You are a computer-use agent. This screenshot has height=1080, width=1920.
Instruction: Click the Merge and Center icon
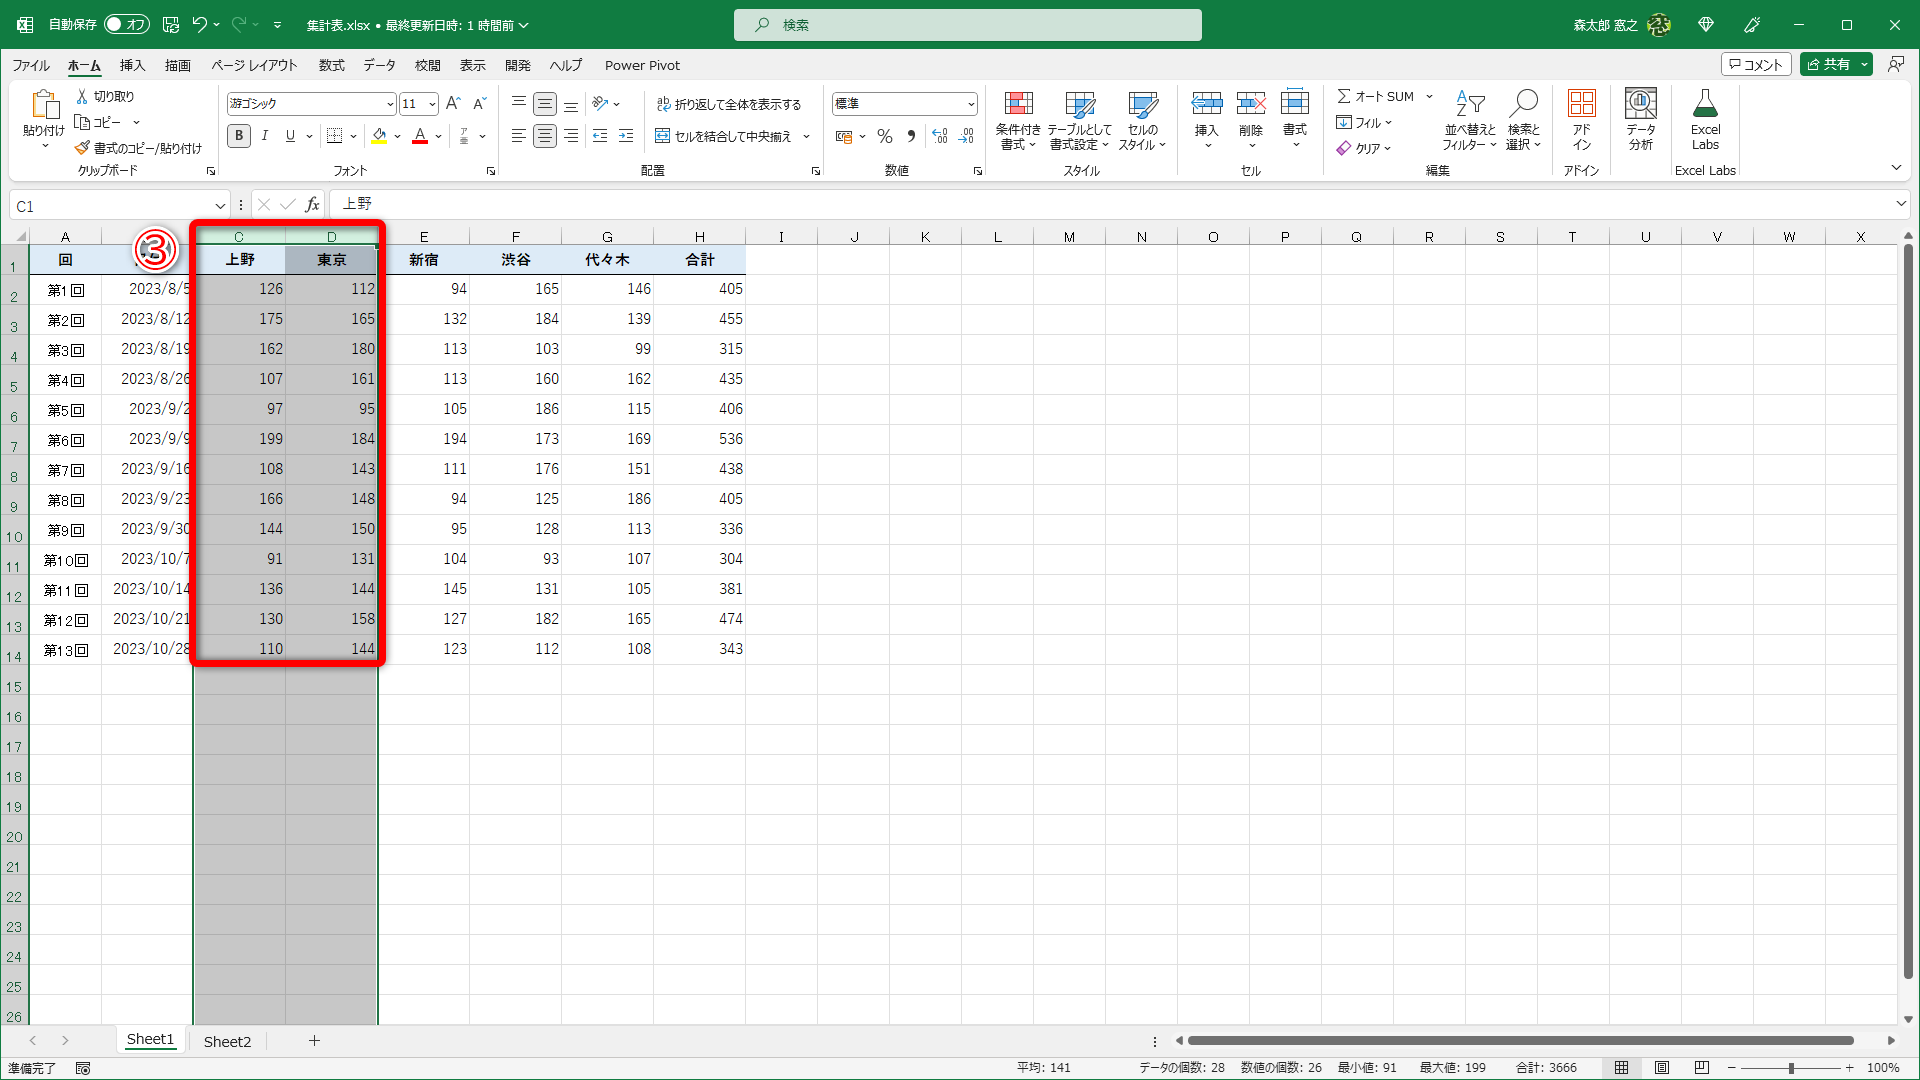tap(663, 136)
